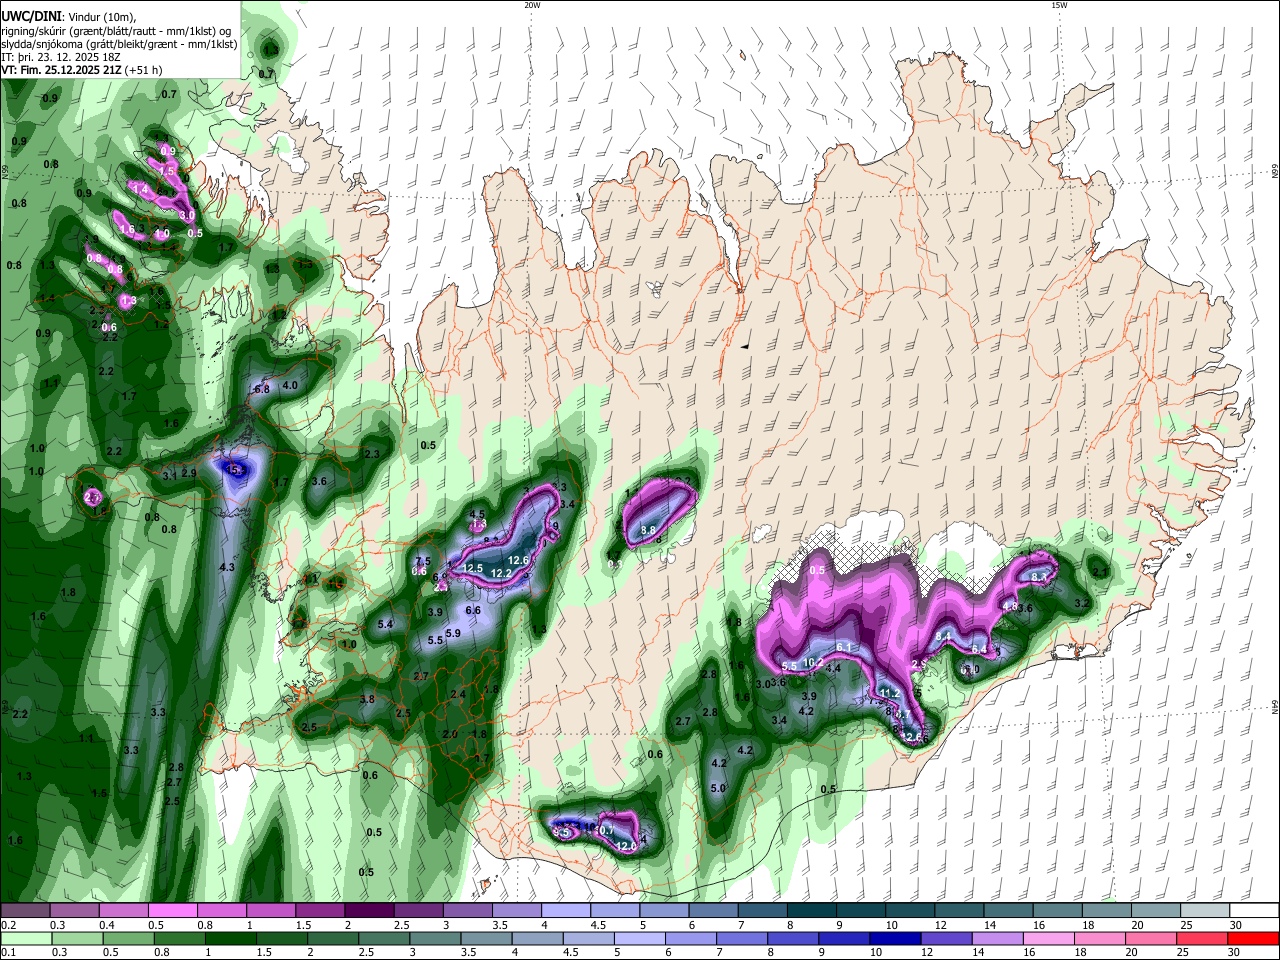Click the '6.8' value in the west
This screenshot has height=960, width=1280.
[262, 389]
